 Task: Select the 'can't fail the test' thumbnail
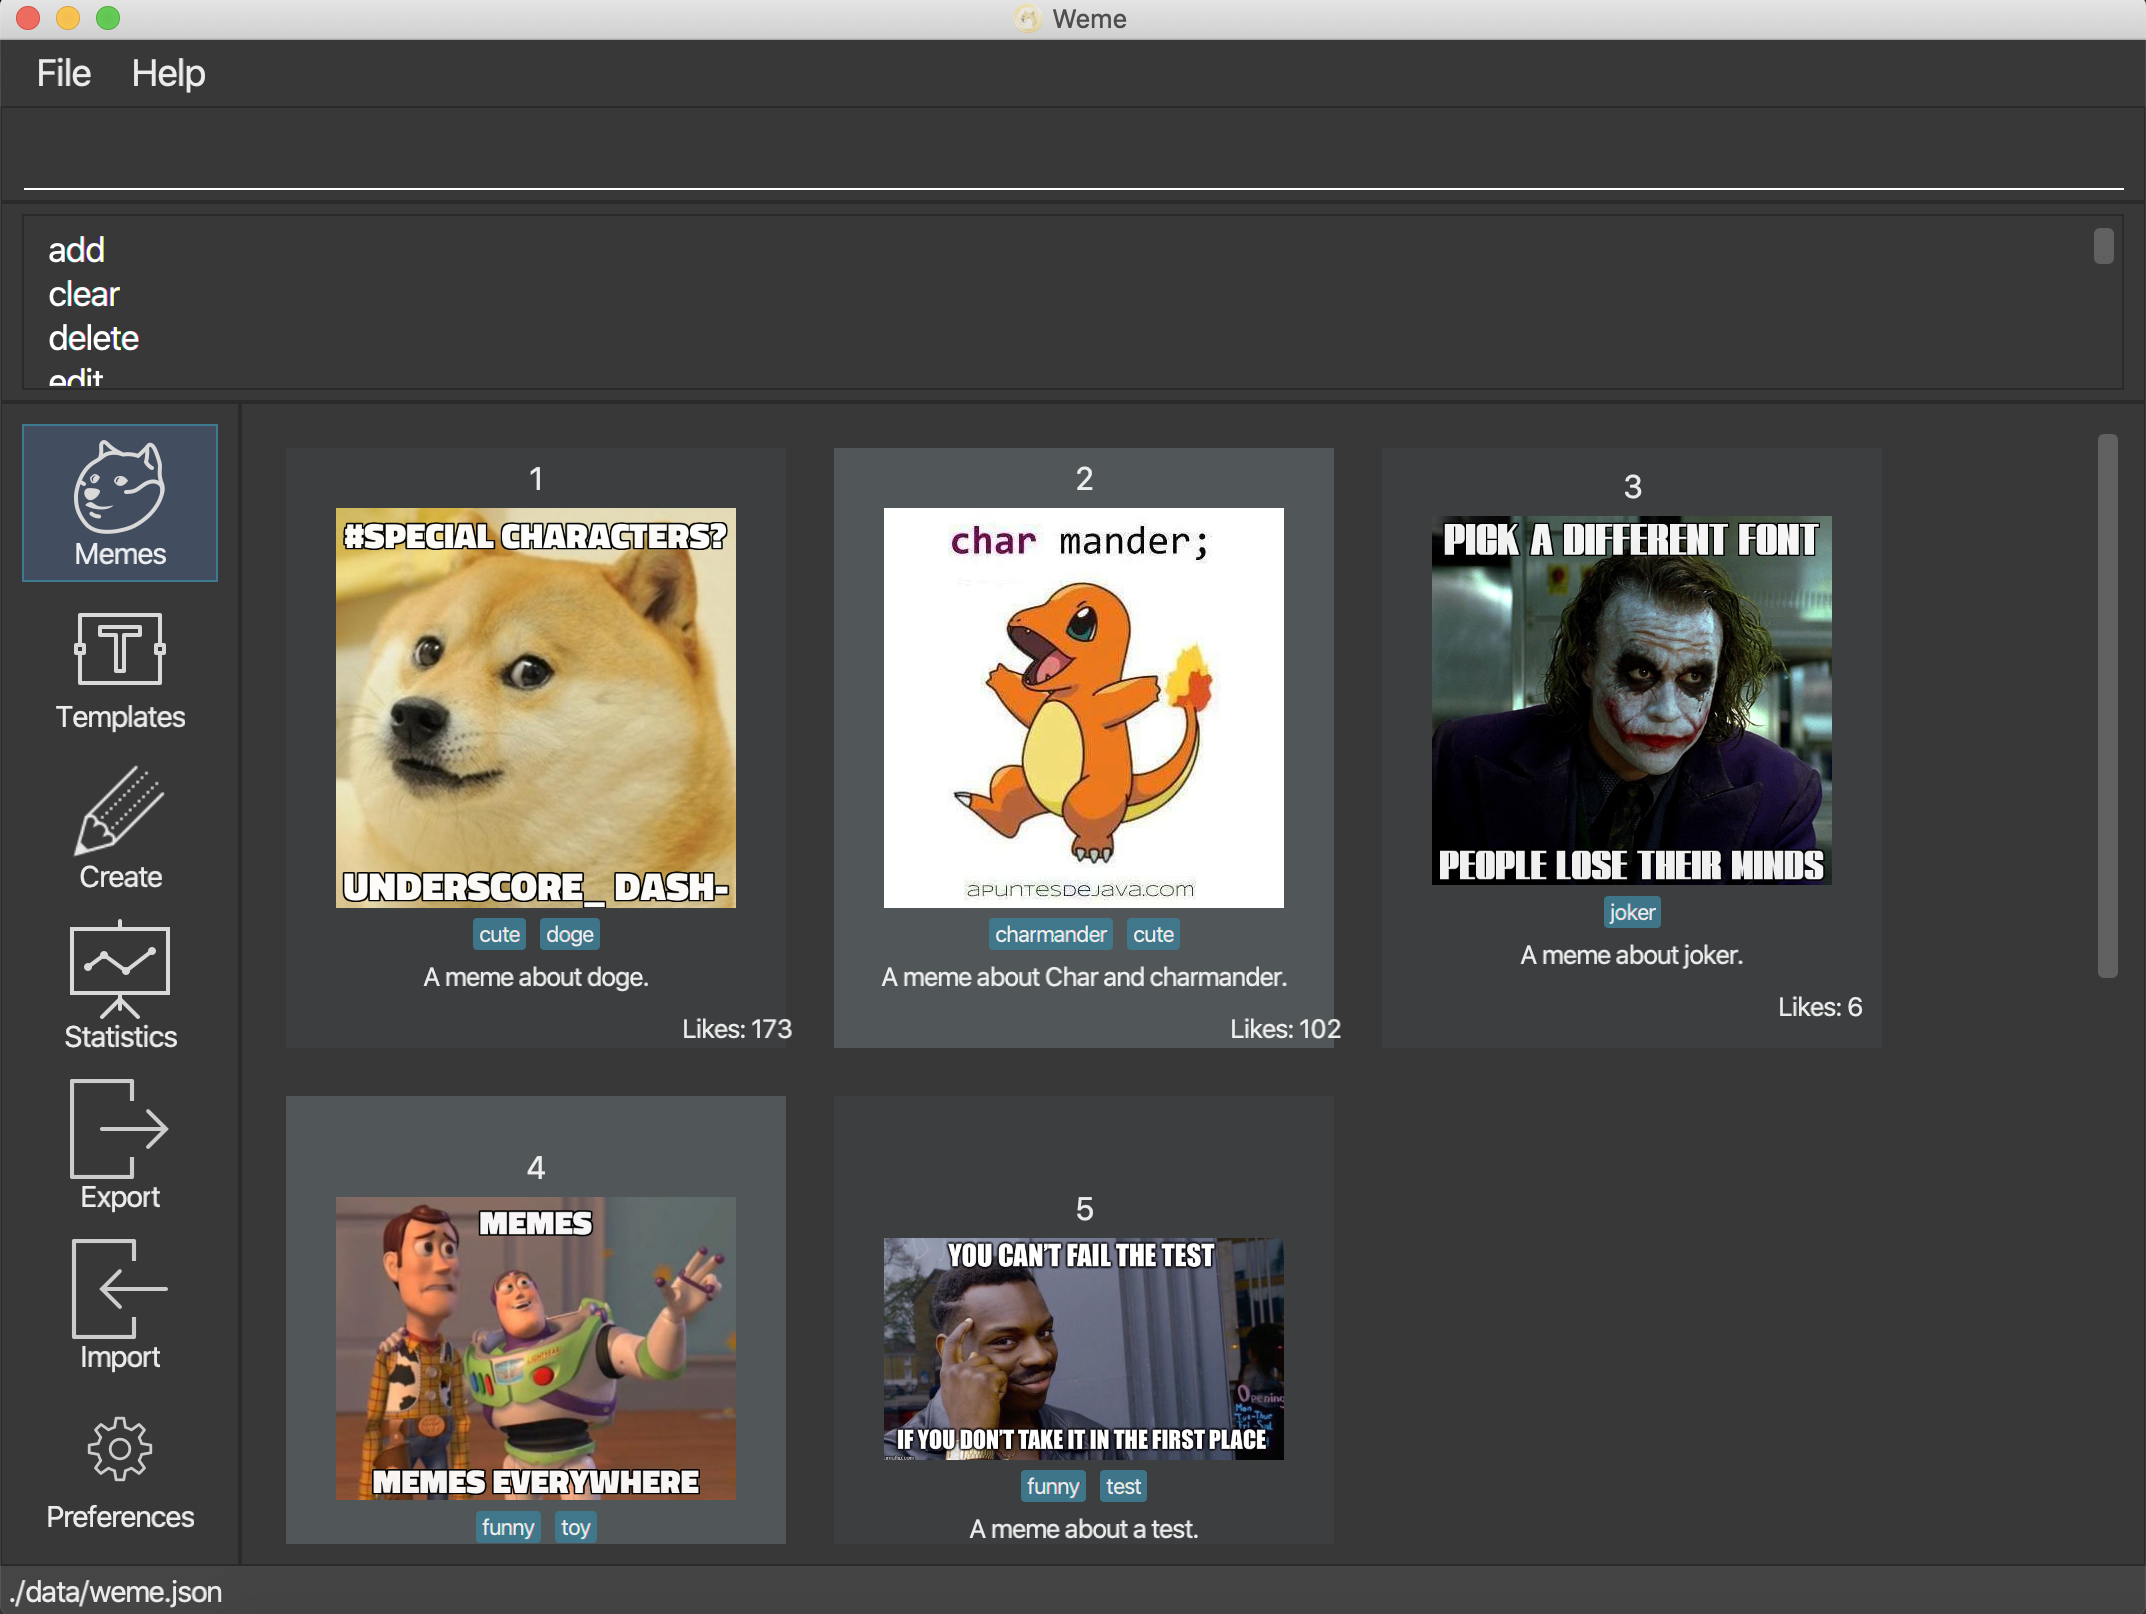point(1084,1349)
